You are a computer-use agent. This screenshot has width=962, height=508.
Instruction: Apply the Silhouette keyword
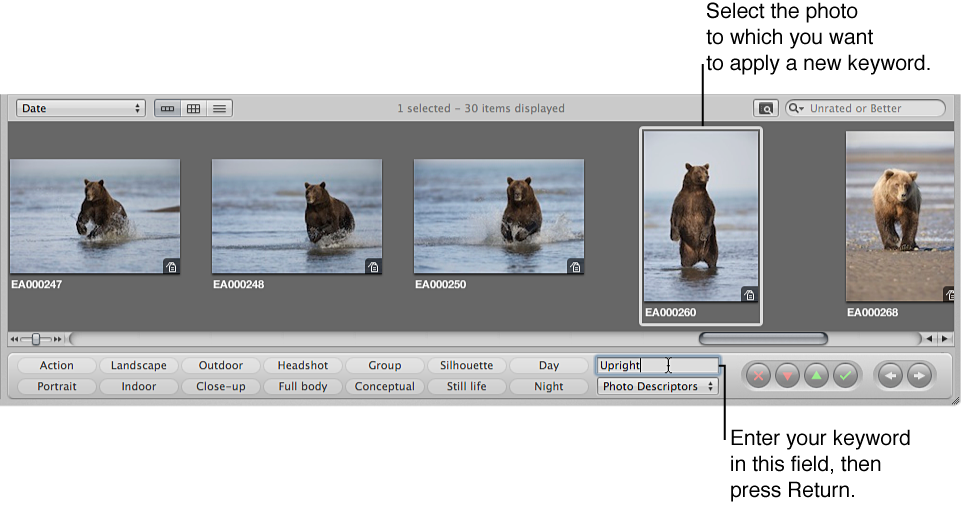tap(466, 366)
